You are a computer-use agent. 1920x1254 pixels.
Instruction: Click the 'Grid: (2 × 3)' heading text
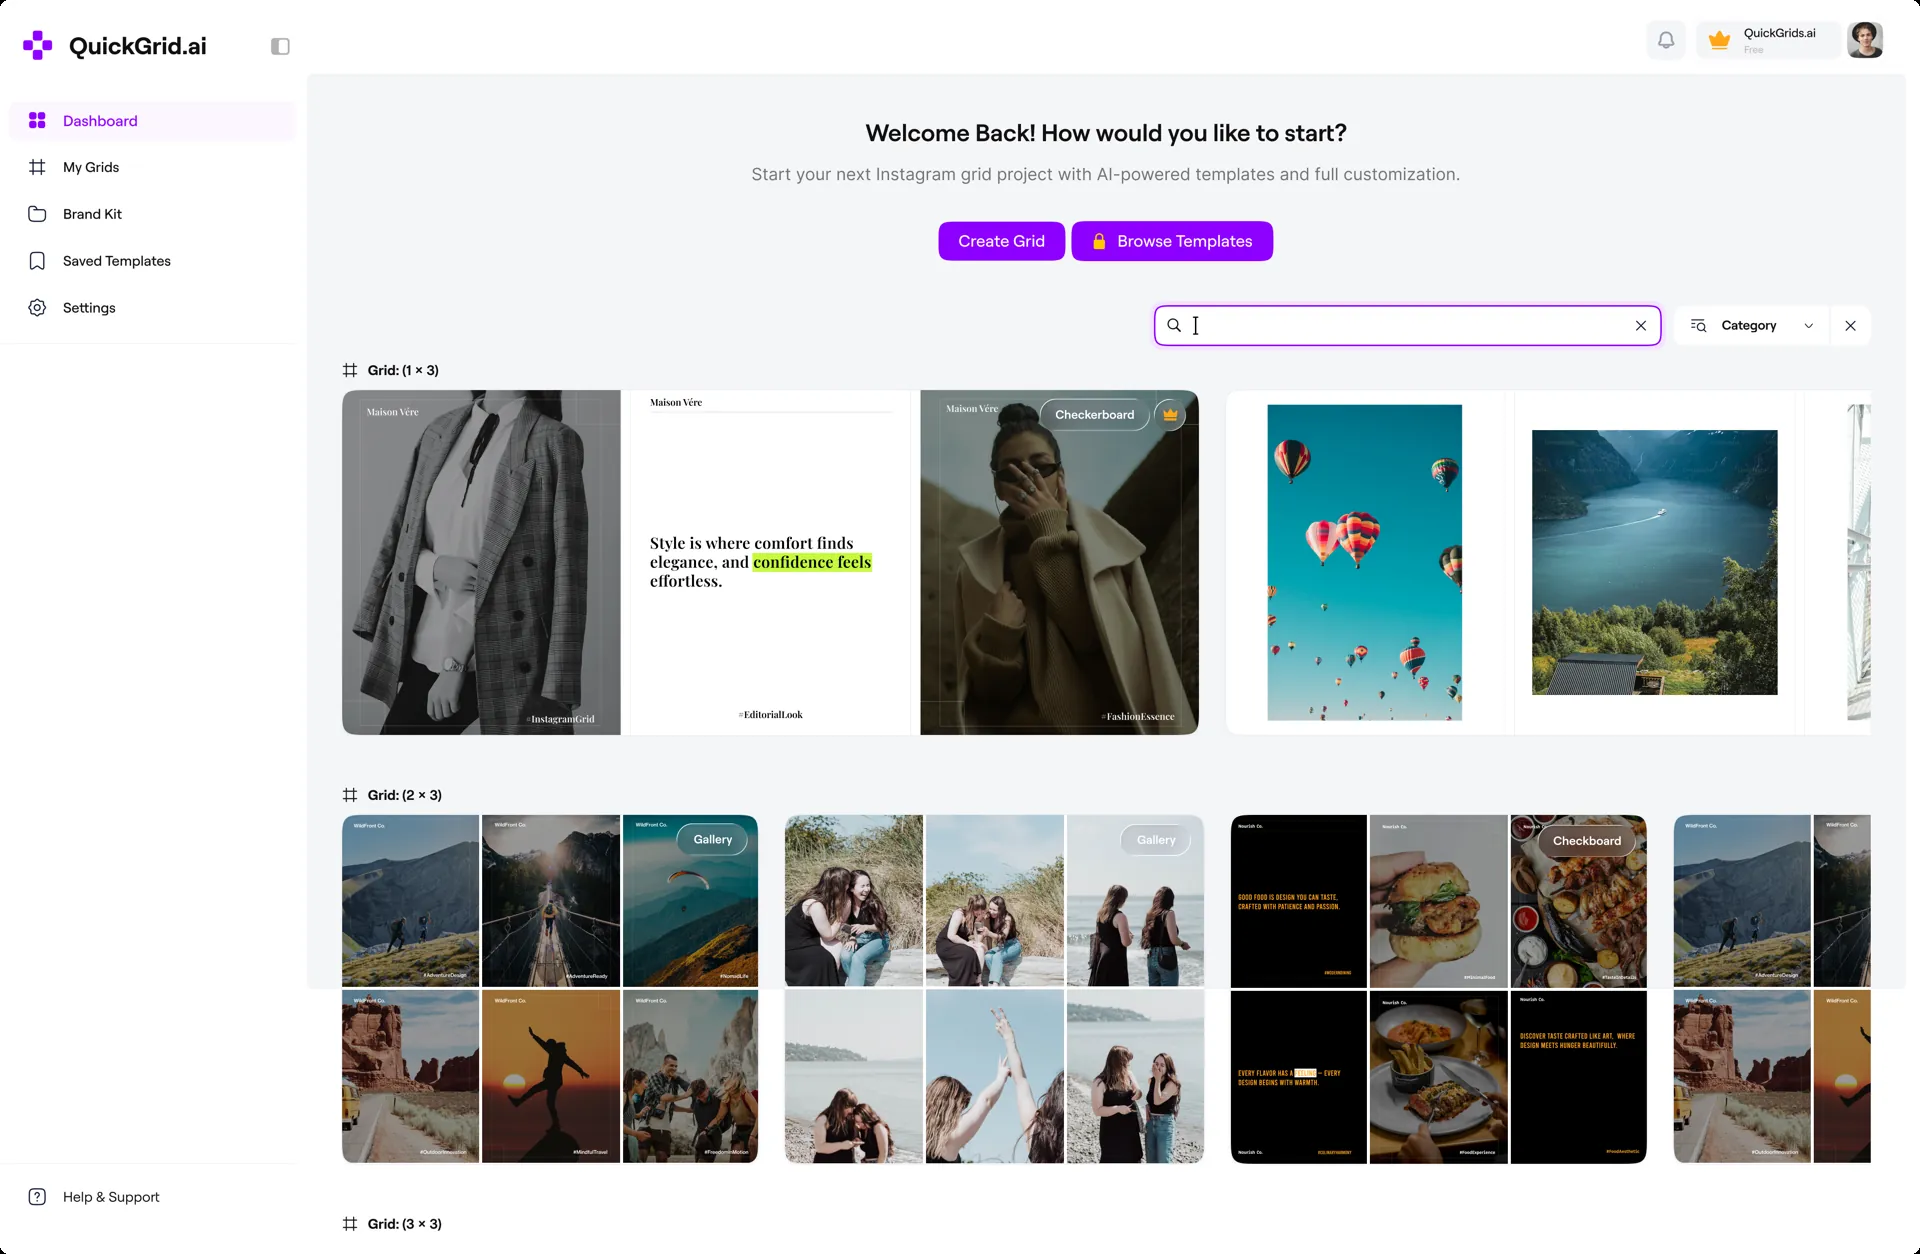pyautogui.click(x=405, y=795)
